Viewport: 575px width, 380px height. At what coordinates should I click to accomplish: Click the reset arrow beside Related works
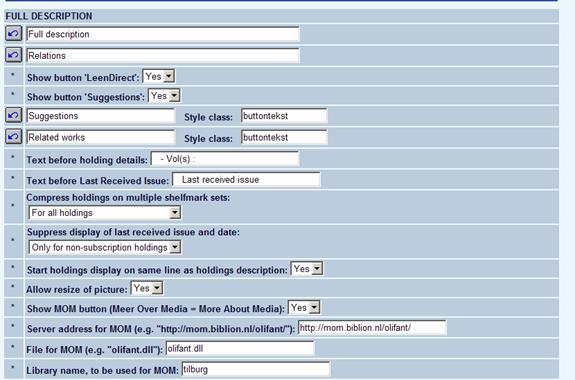tap(14, 137)
